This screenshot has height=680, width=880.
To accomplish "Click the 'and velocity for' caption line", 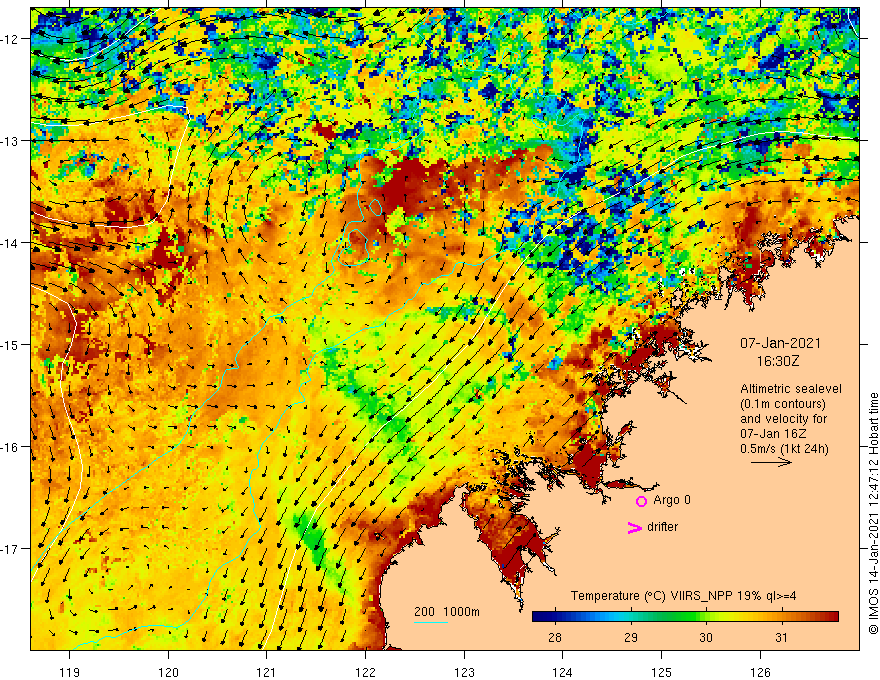I will (x=783, y=419).
